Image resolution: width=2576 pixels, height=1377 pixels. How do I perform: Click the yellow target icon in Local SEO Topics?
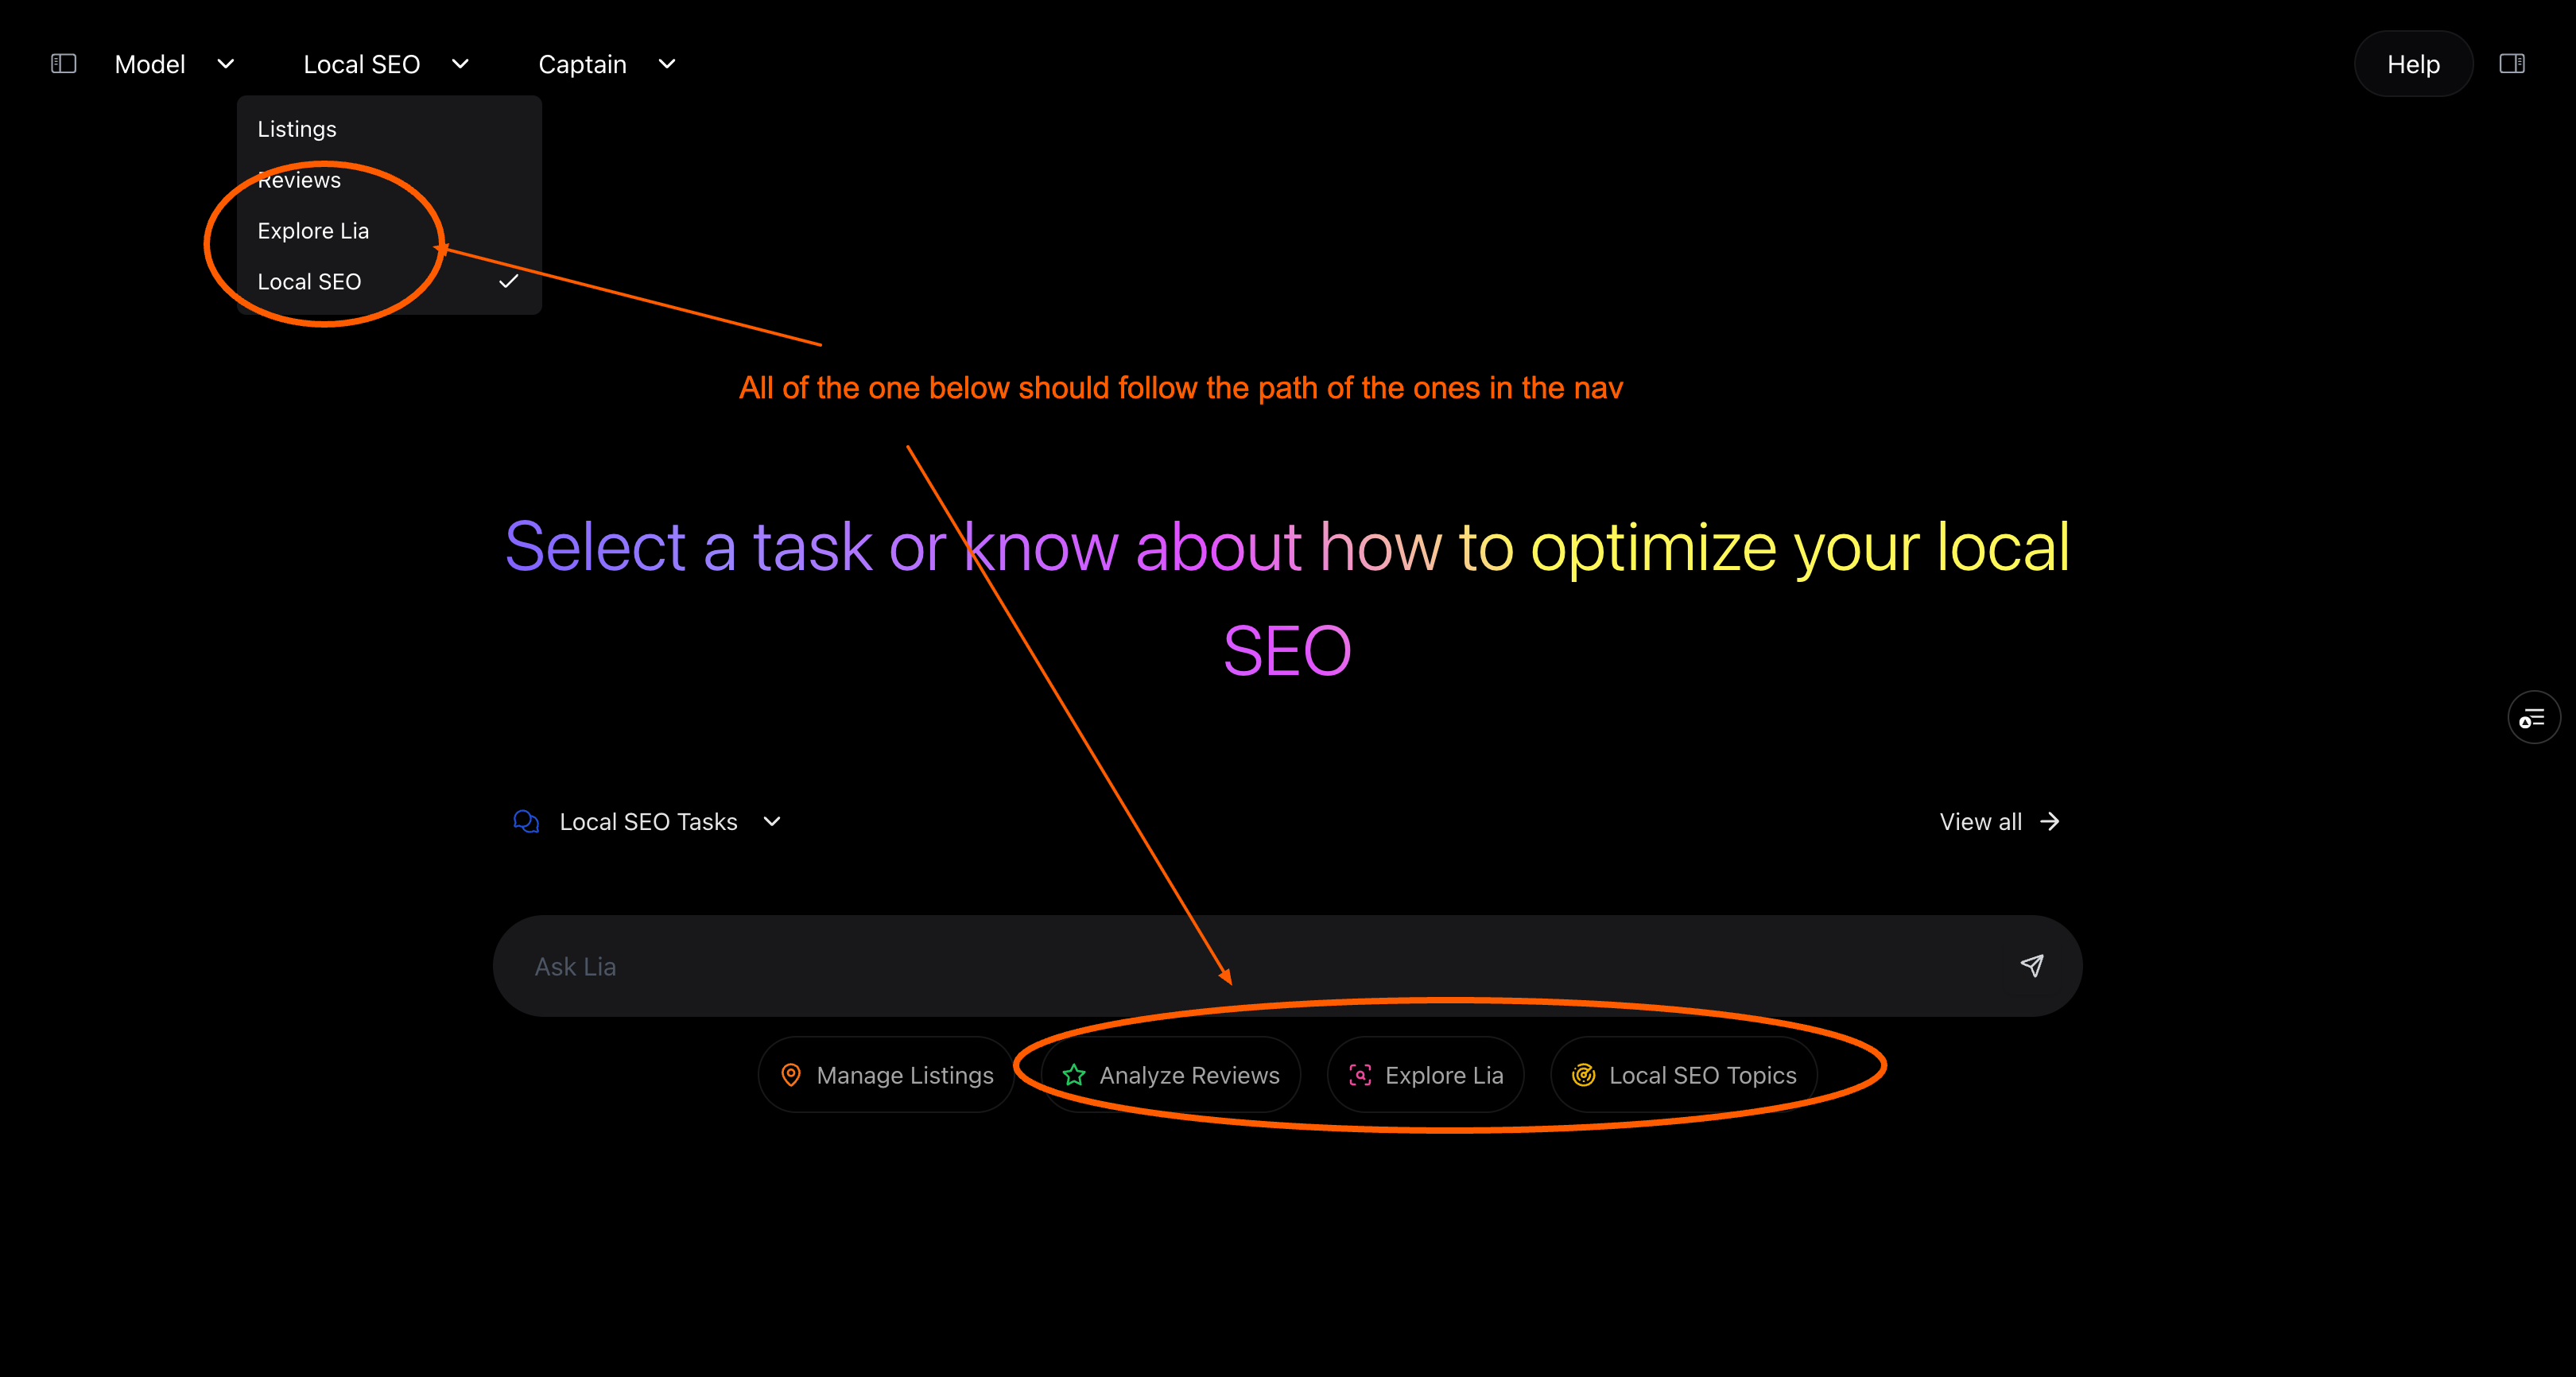(1583, 1075)
